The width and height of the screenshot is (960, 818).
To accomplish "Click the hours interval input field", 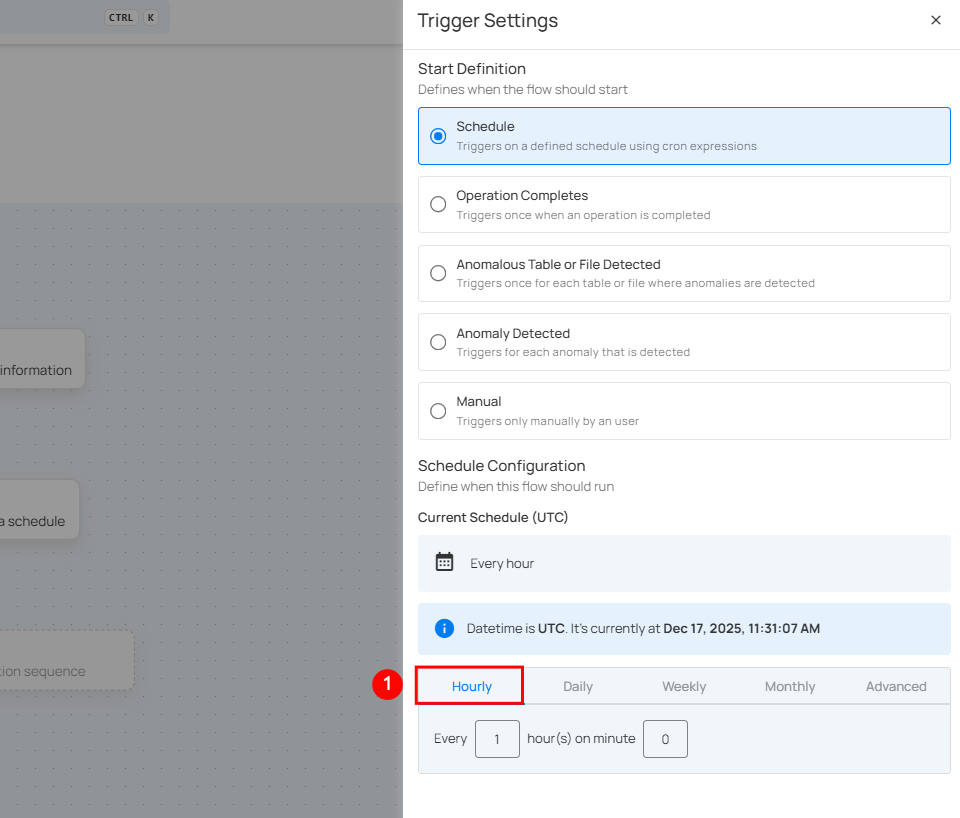I will pos(497,739).
